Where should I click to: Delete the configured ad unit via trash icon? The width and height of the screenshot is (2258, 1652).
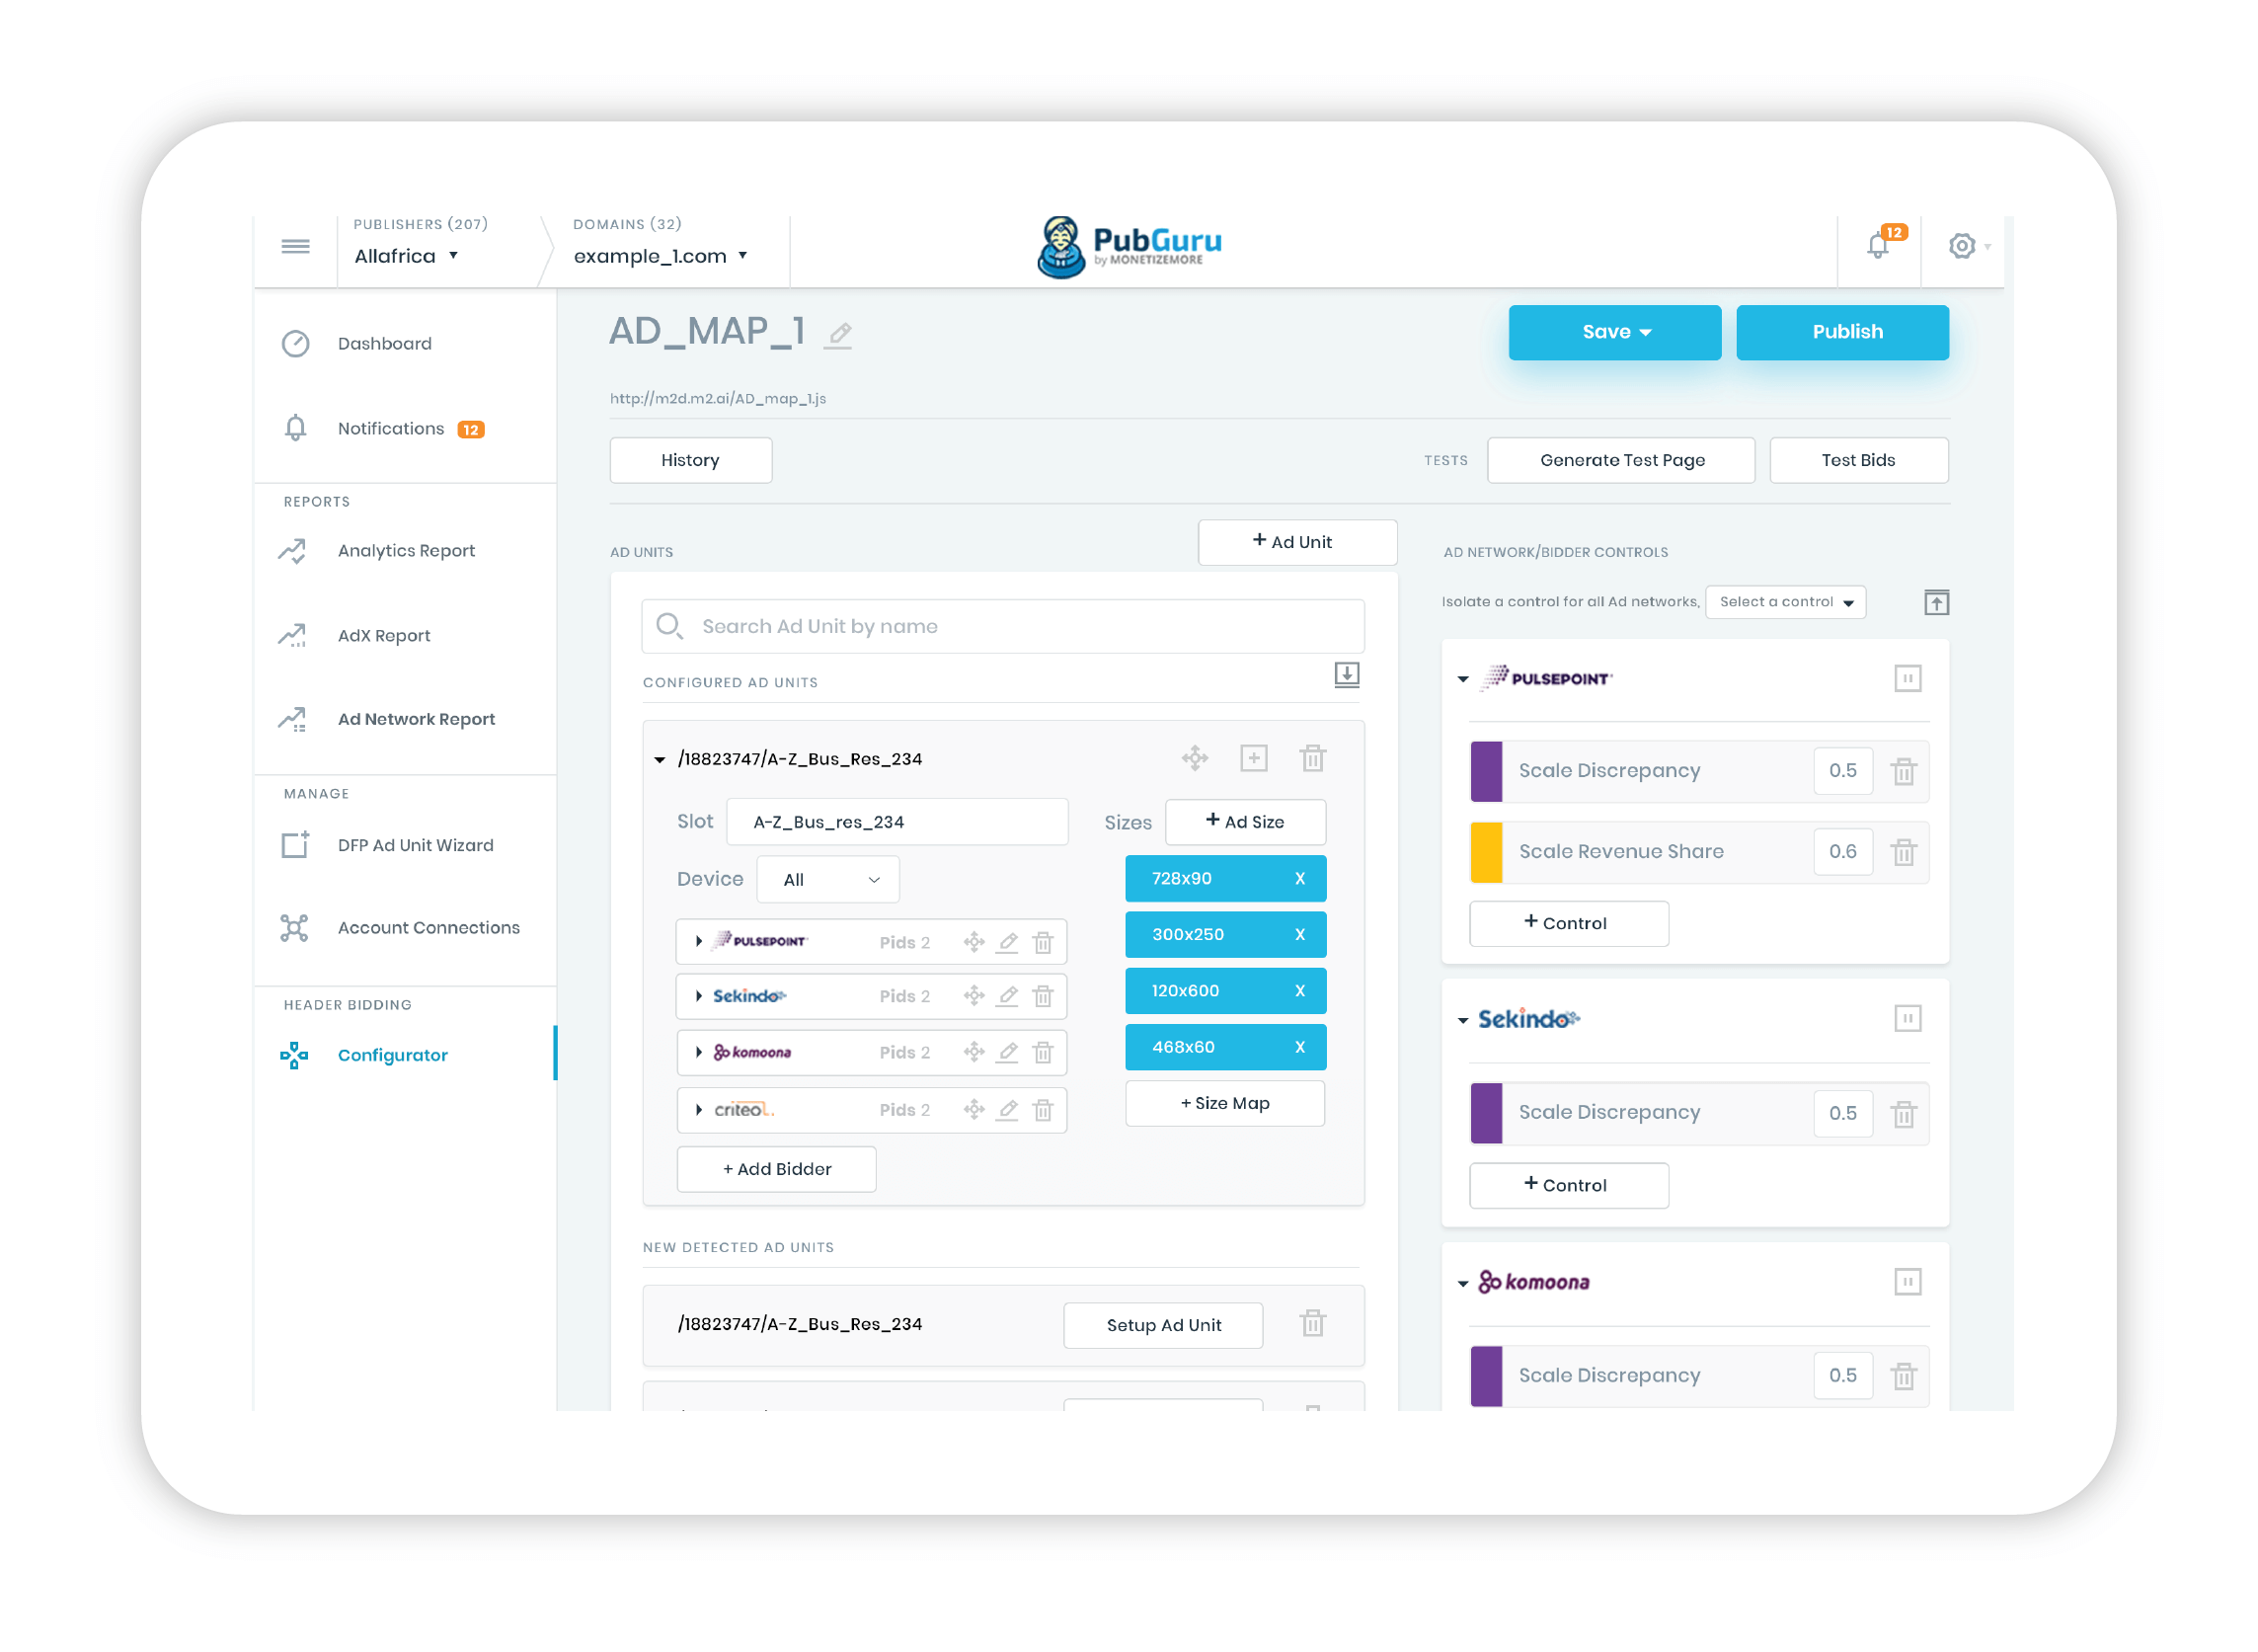pos(1312,758)
